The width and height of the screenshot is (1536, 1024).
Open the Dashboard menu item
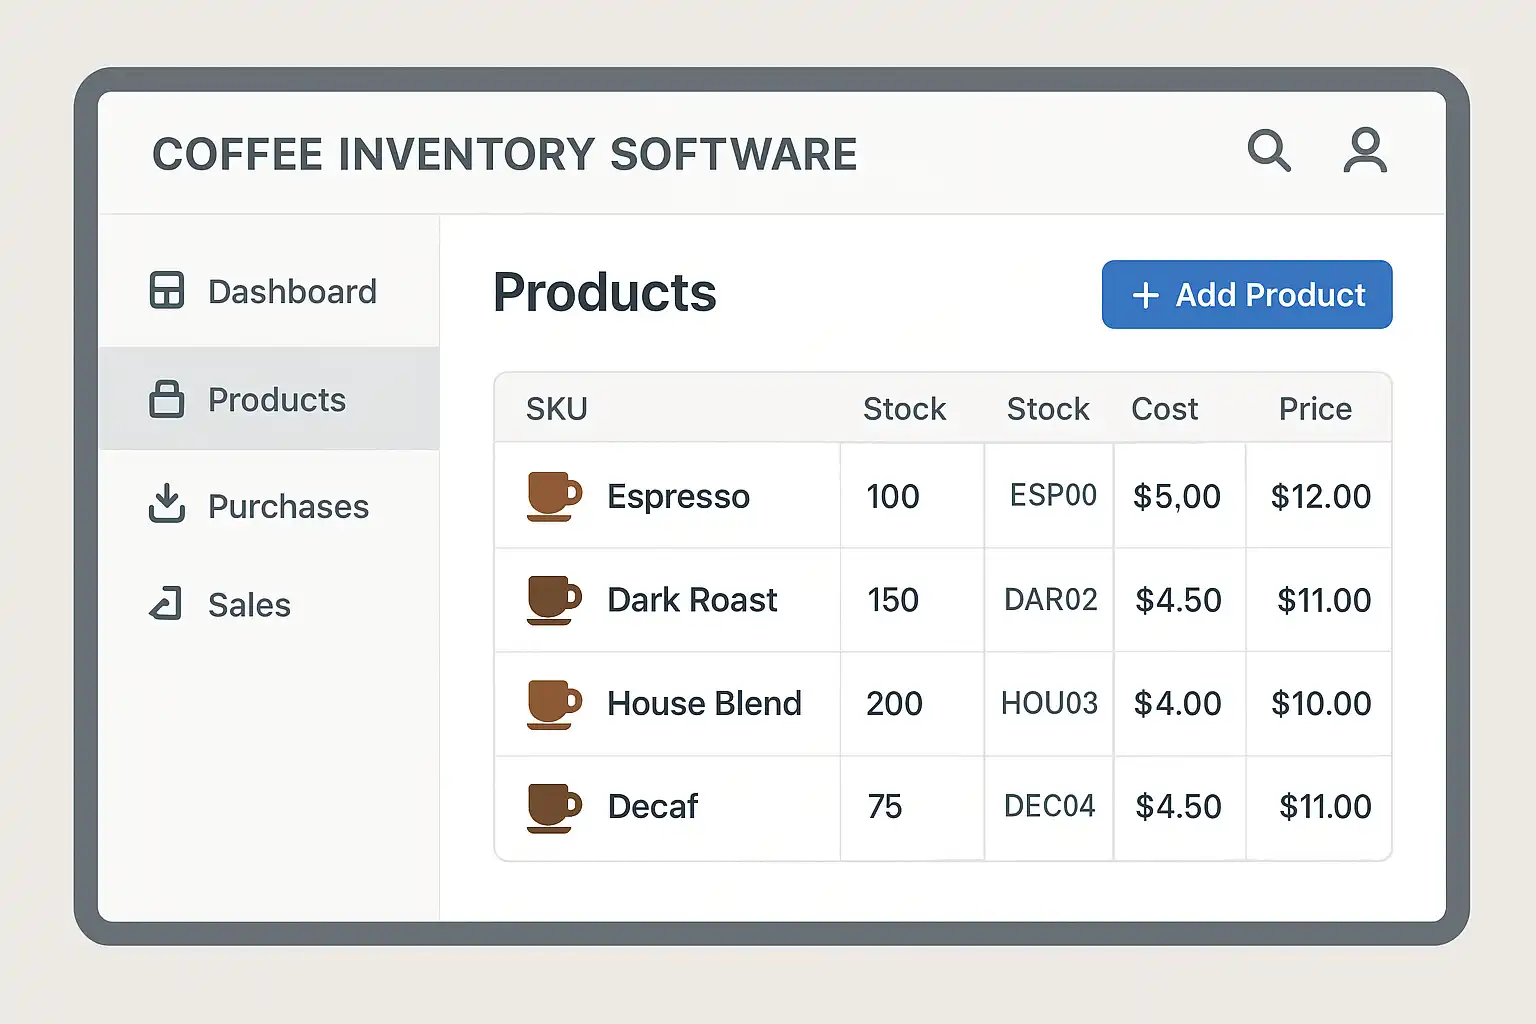tap(292, 292)
